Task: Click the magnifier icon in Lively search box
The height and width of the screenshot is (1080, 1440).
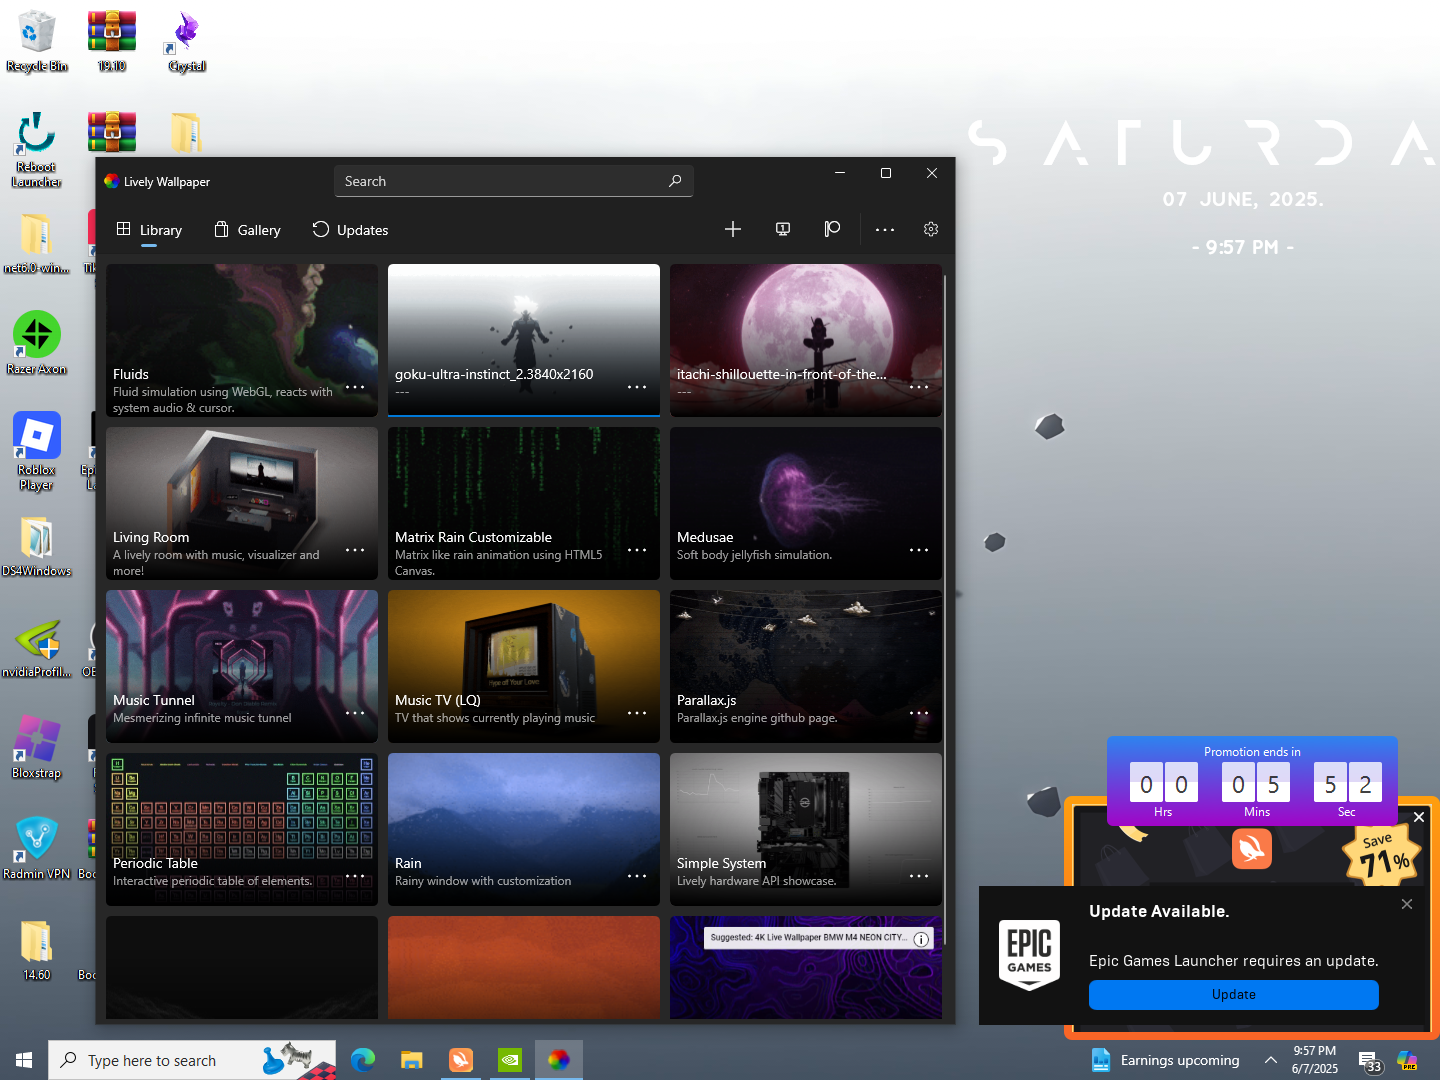Action: (675, 181)
